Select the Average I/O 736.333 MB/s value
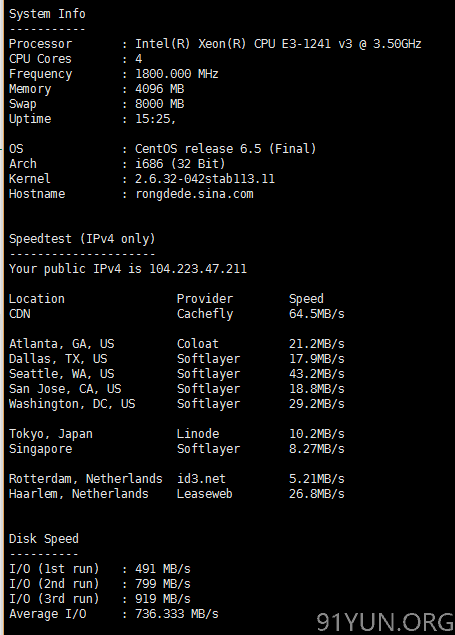 click(x=176, y=614)
